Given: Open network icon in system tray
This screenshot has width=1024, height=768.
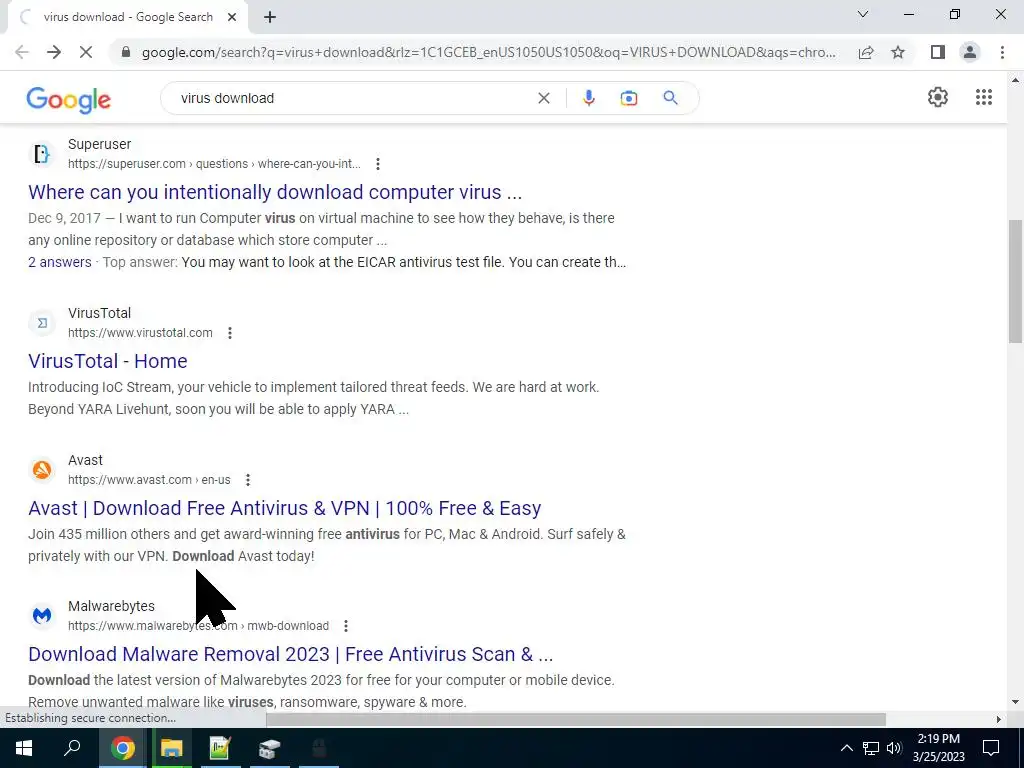Looking at the screenshot, I should tap(871, 748).
